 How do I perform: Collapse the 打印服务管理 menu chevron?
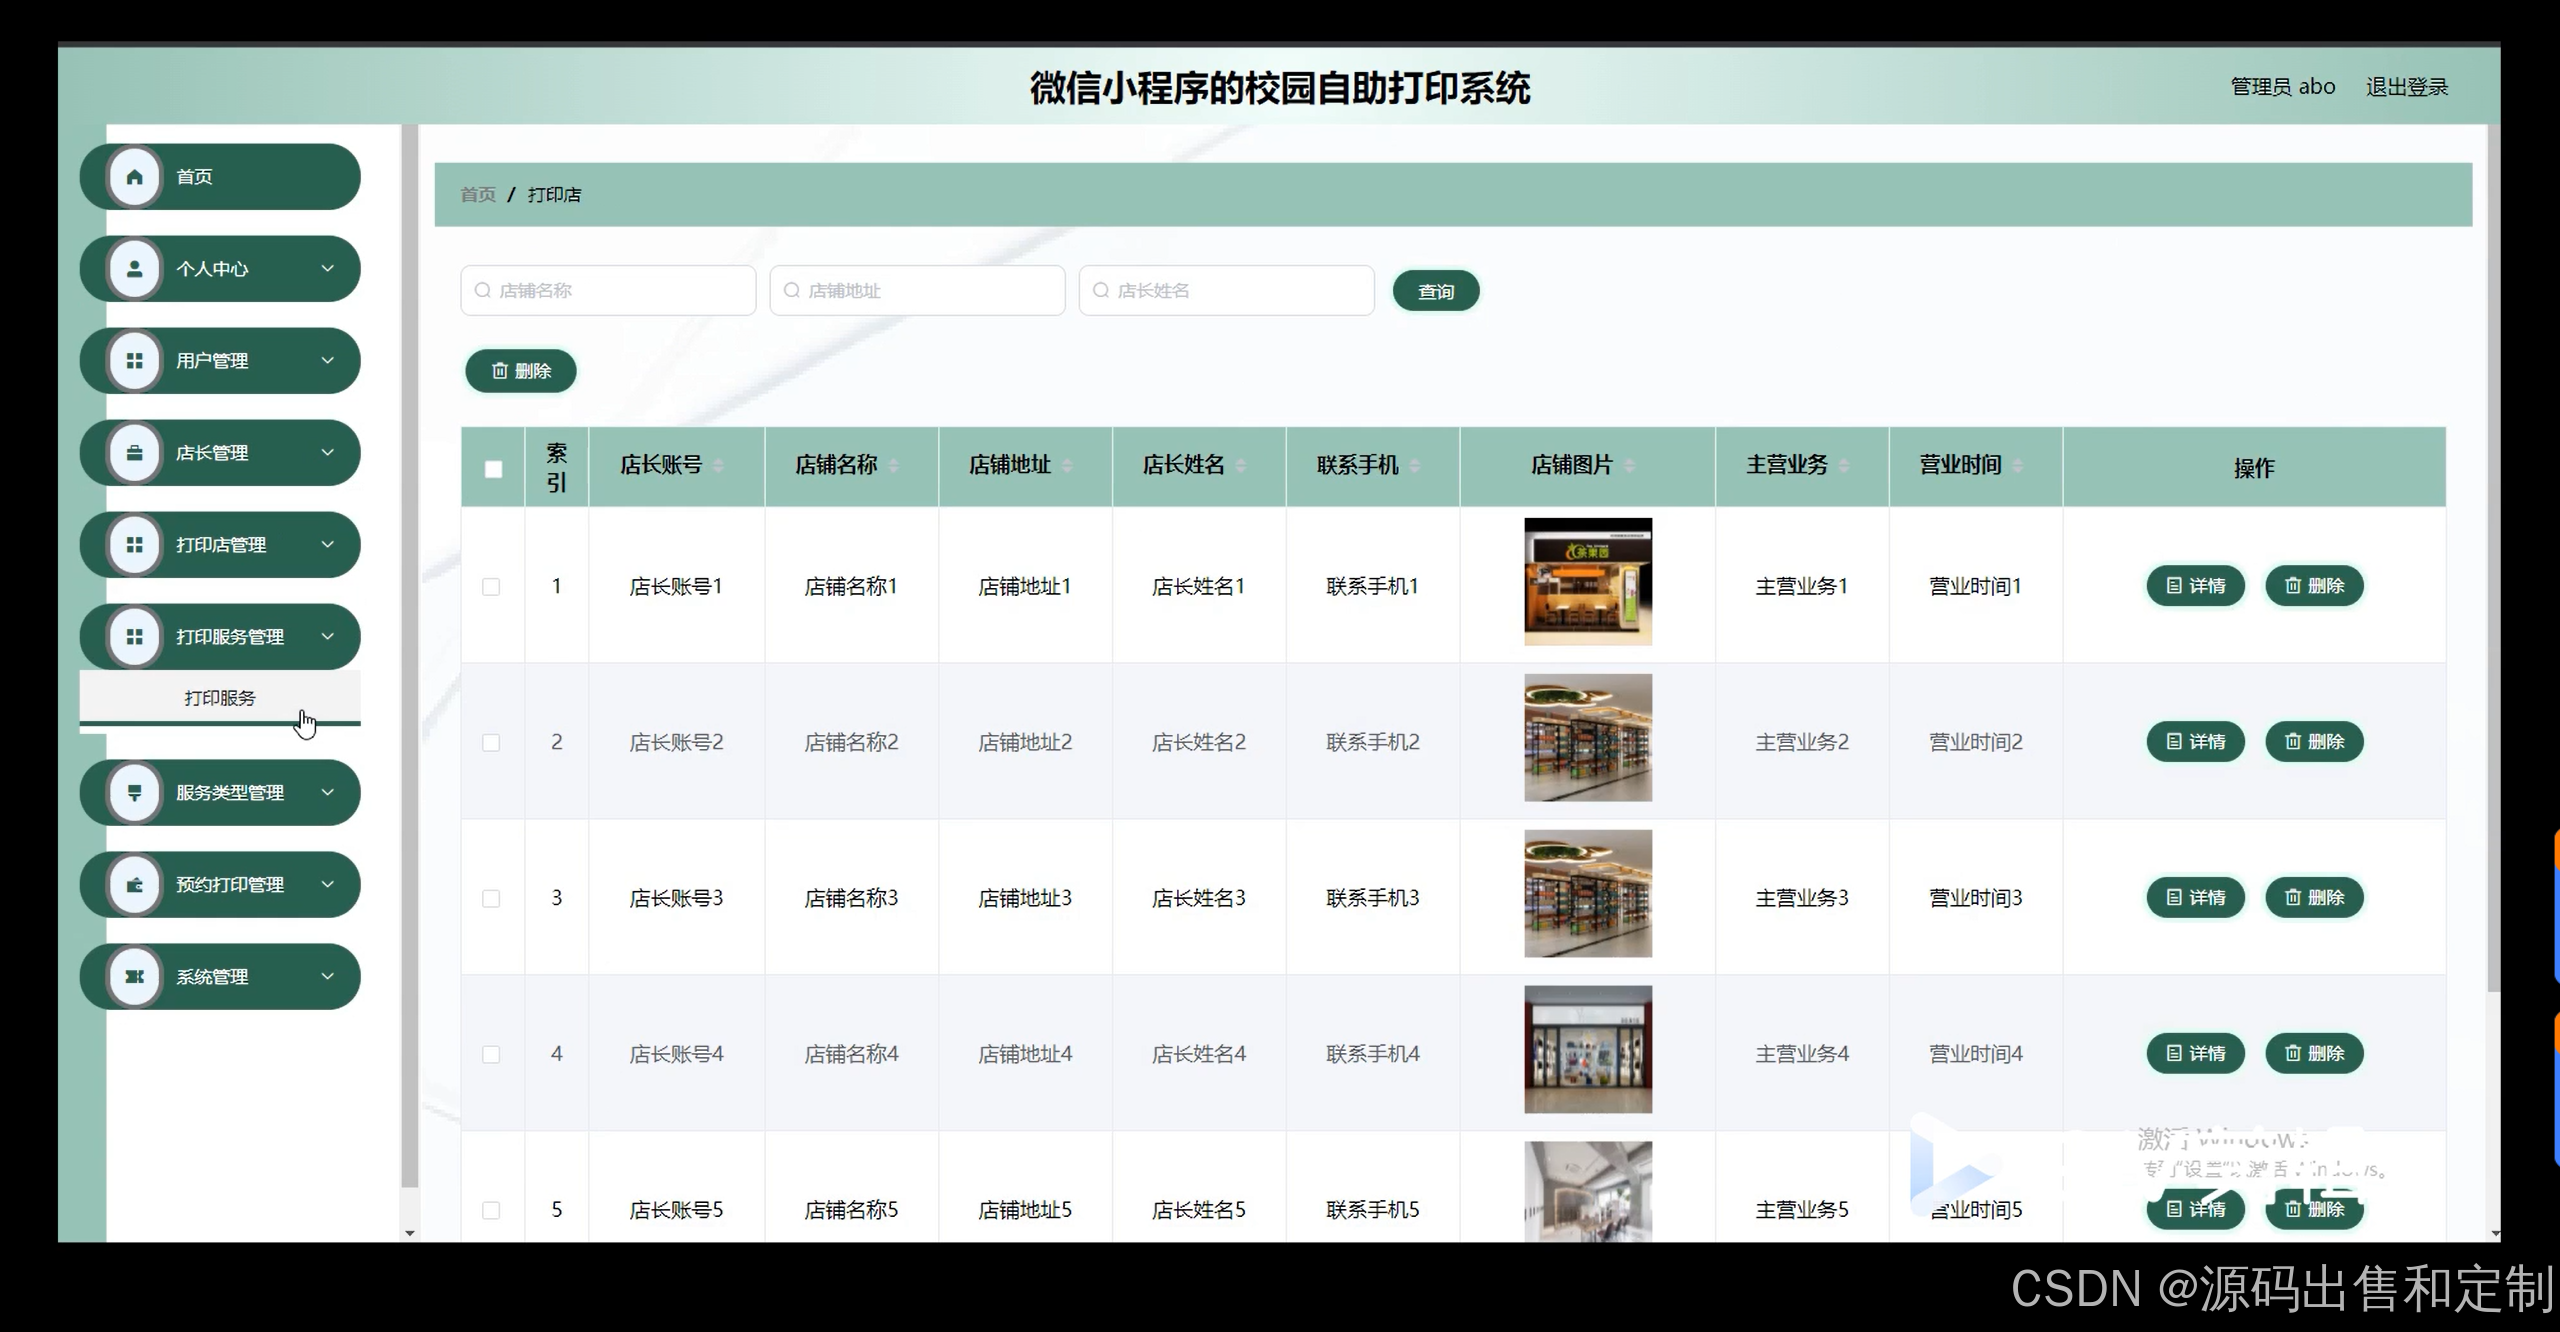(x=327, y=636)
